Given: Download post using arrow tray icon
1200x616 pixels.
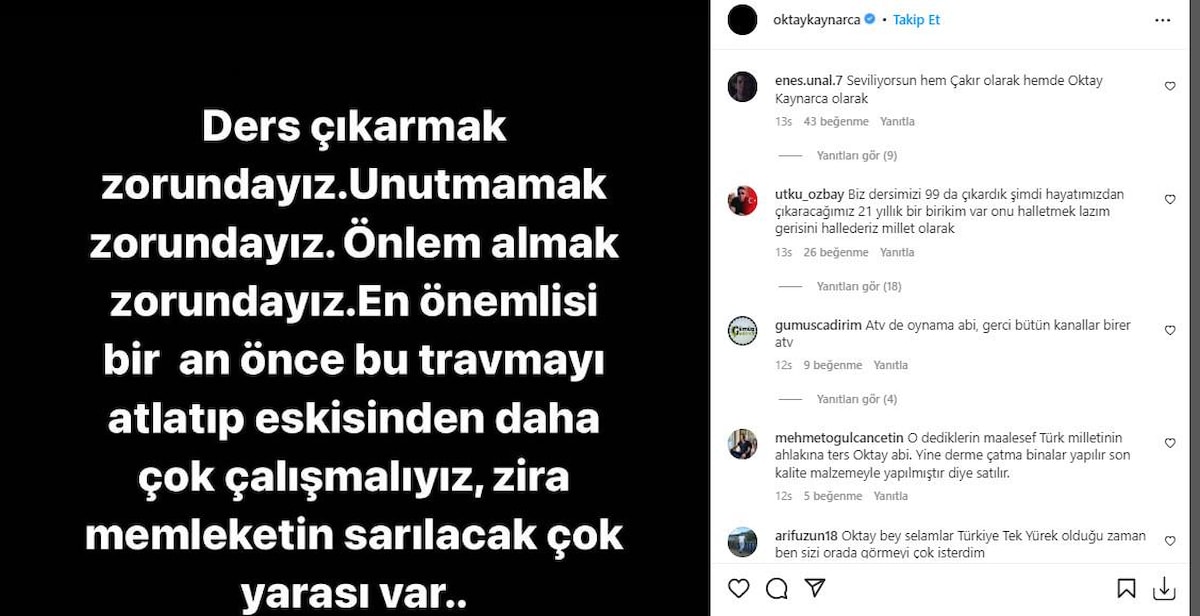Looking at the screenshot, I should click(x=1163, y=588).
